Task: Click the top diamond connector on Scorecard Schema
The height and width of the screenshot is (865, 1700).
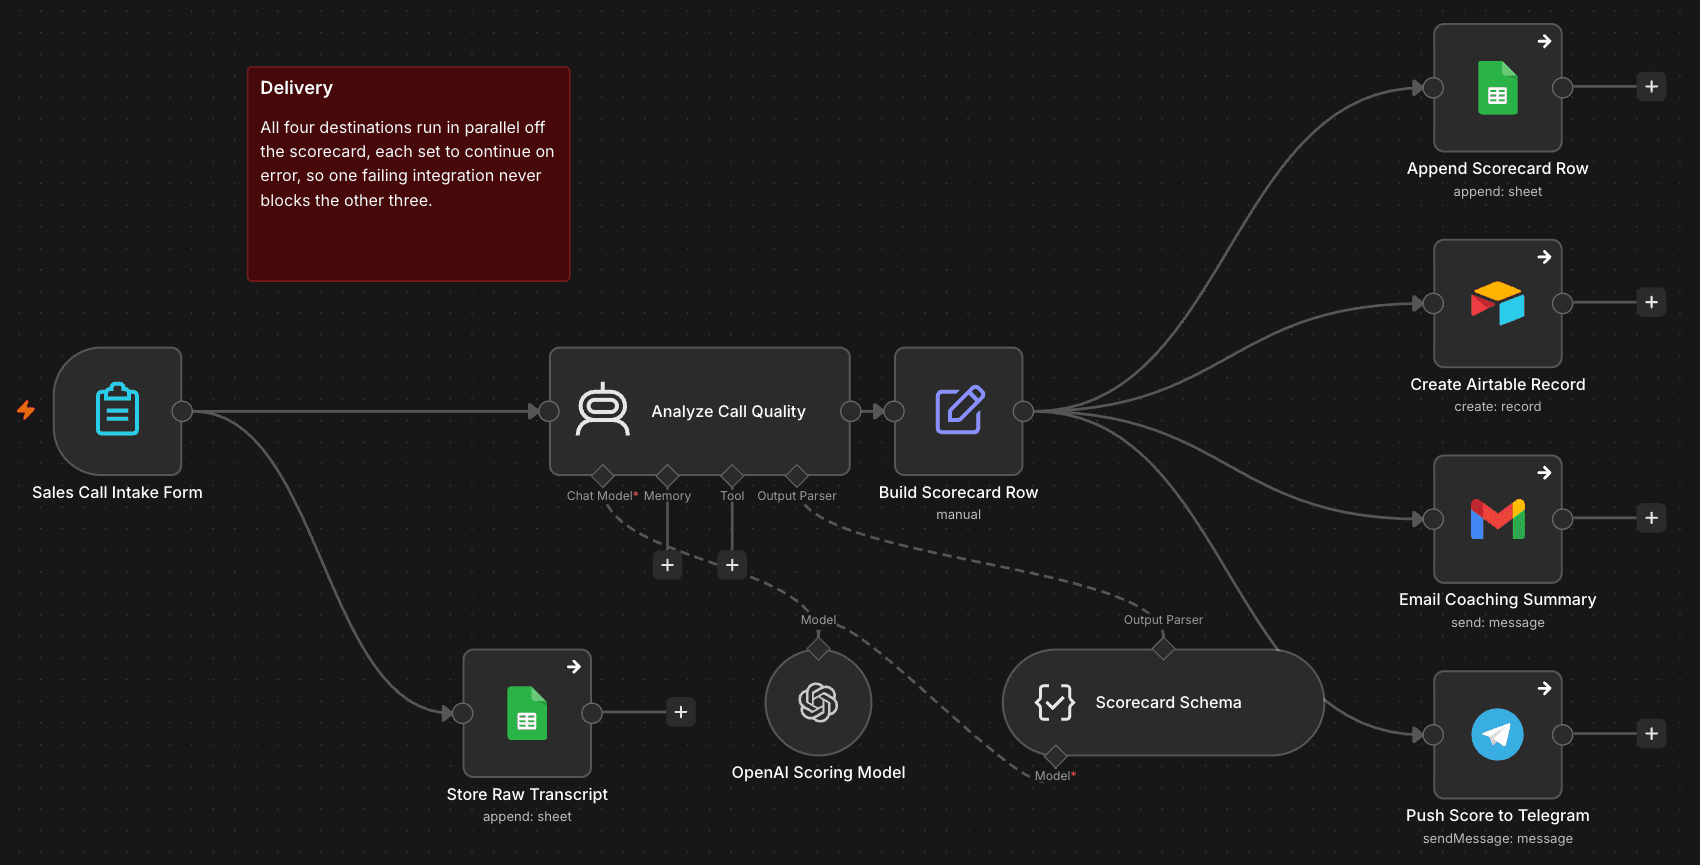Action: [x=1163, y=649]
